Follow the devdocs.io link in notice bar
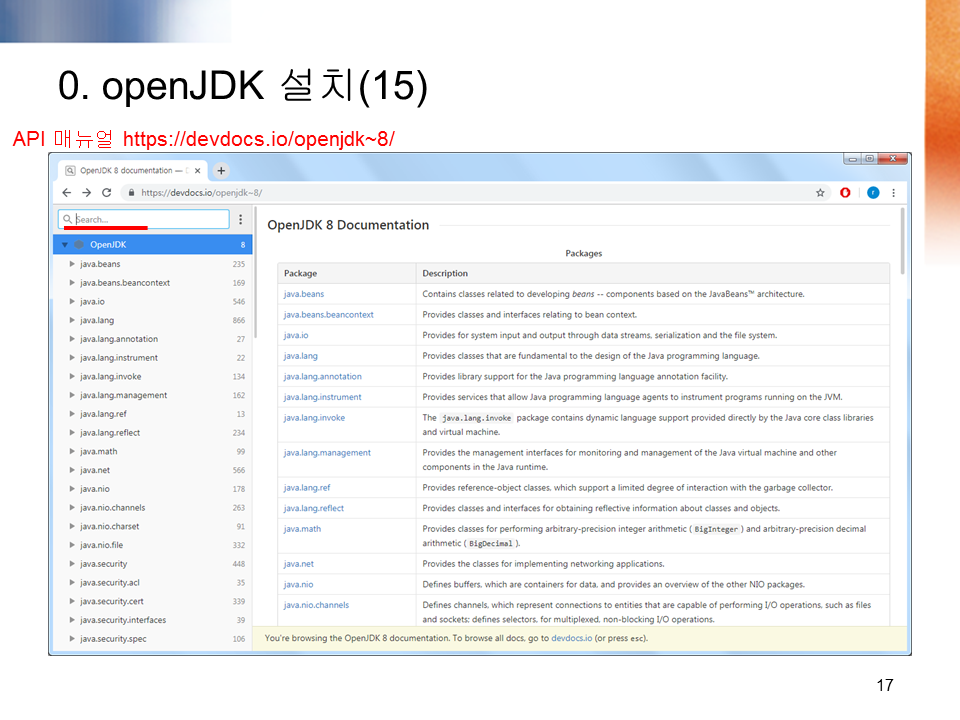This screenshot has height=720, width=960. coord(571,638)
